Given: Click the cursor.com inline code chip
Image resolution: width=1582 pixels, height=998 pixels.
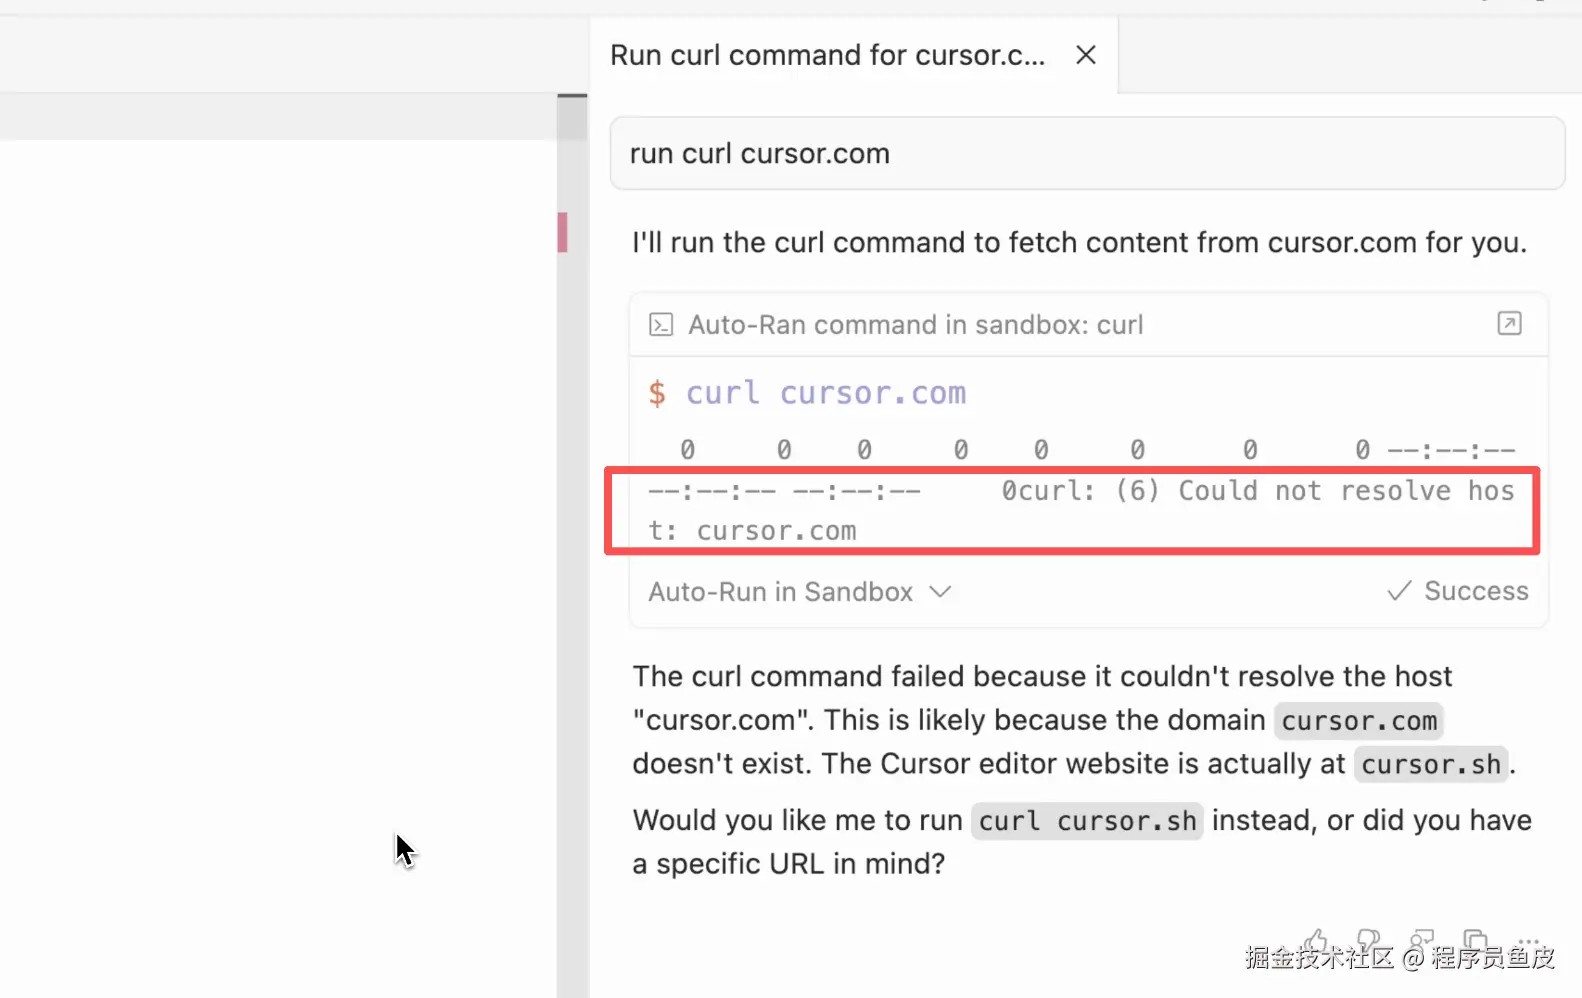Looking at the screenshot, I should point(1358,721).
